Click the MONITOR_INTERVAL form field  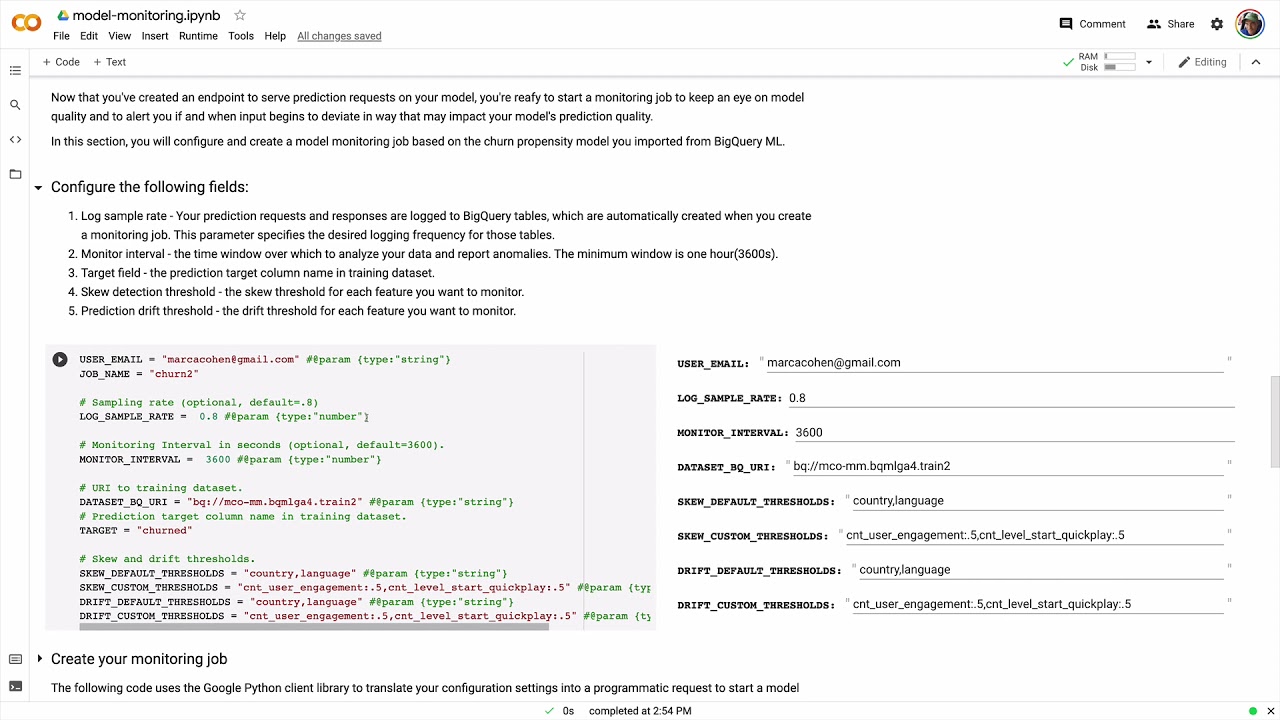tap(1014, 433)
